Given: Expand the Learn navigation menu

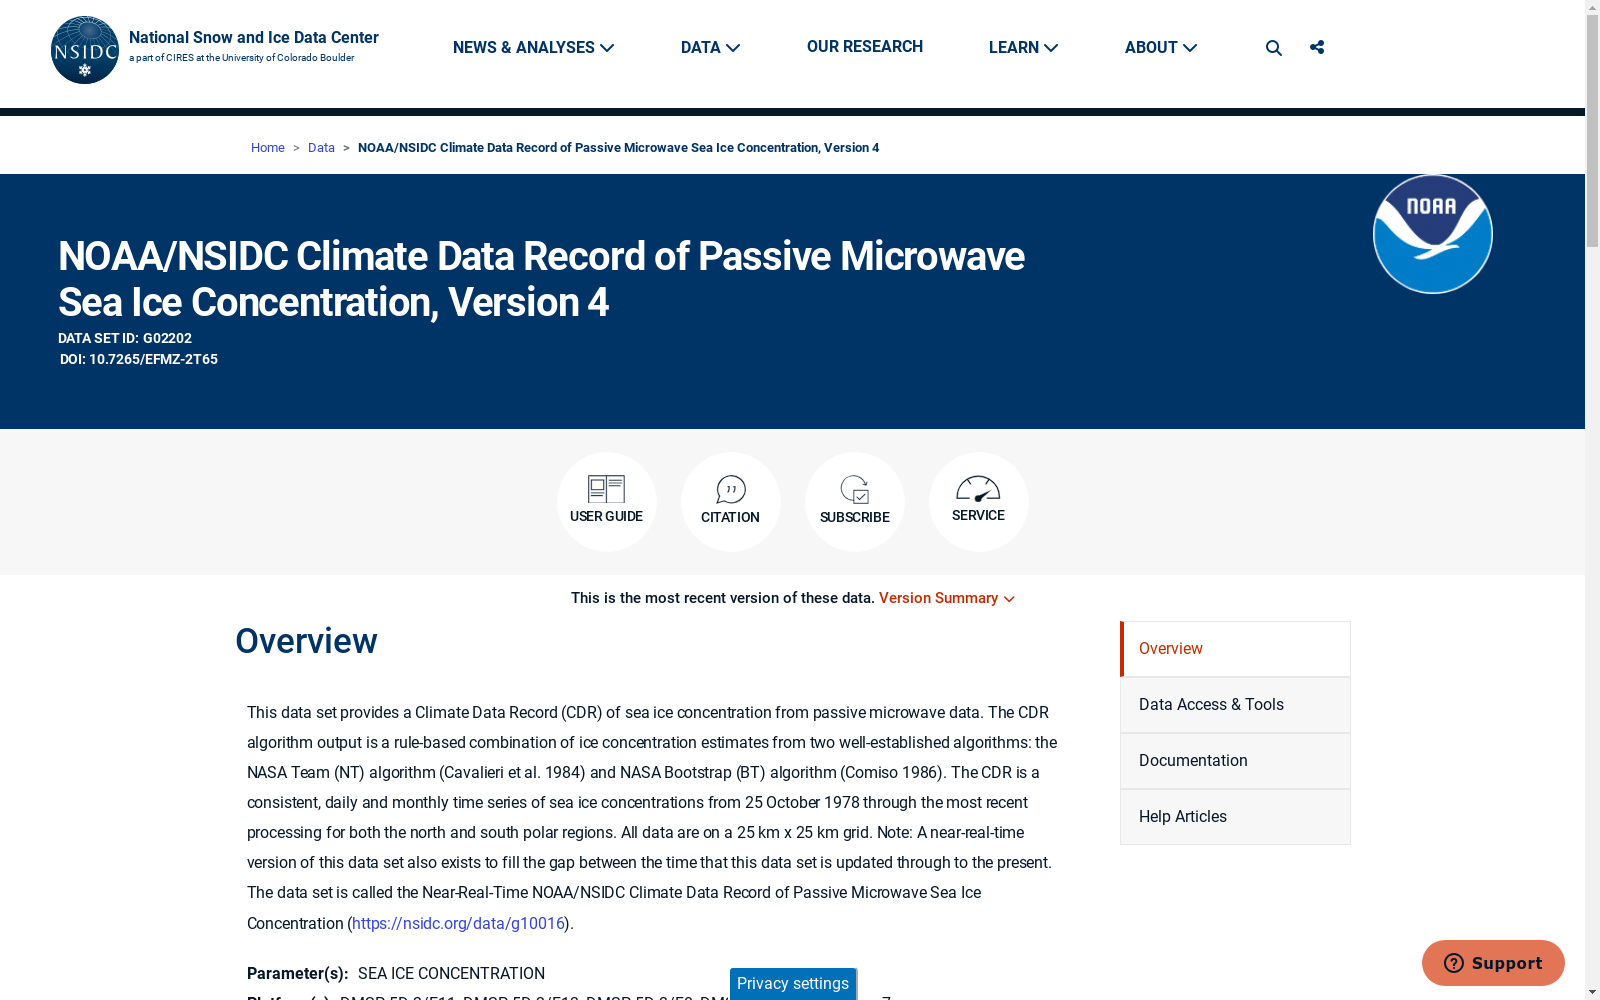Looking at the screenshot, I should pos(1023,48).
